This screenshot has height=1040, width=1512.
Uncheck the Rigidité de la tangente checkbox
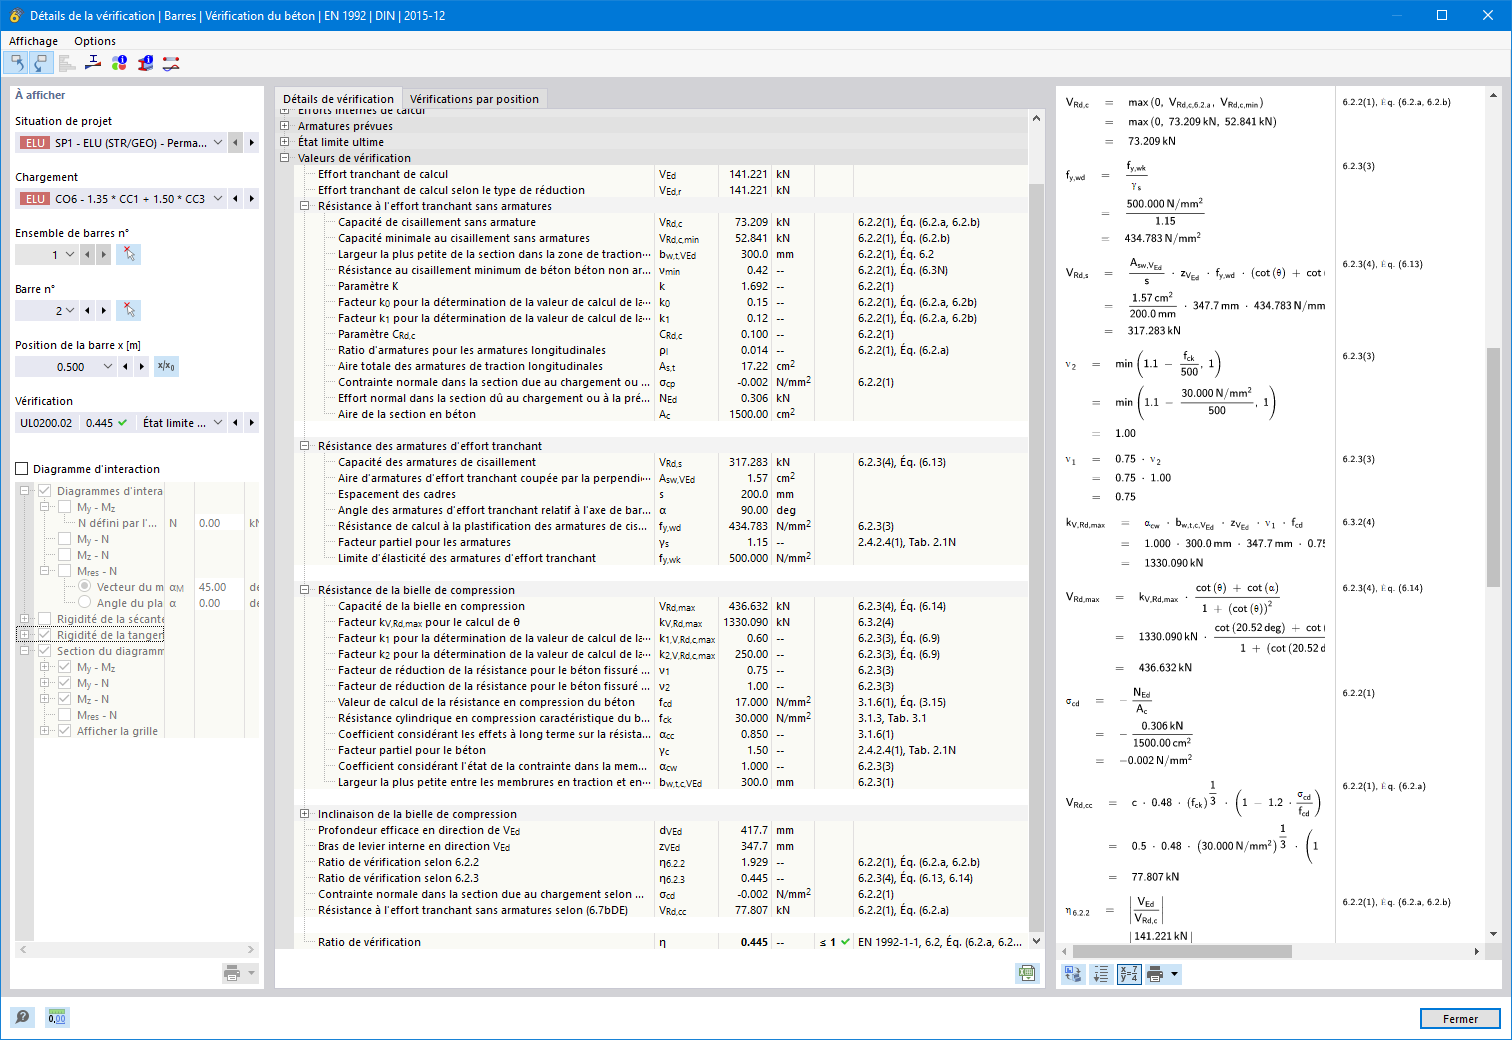pyautogui.click(x=44, y=635)
